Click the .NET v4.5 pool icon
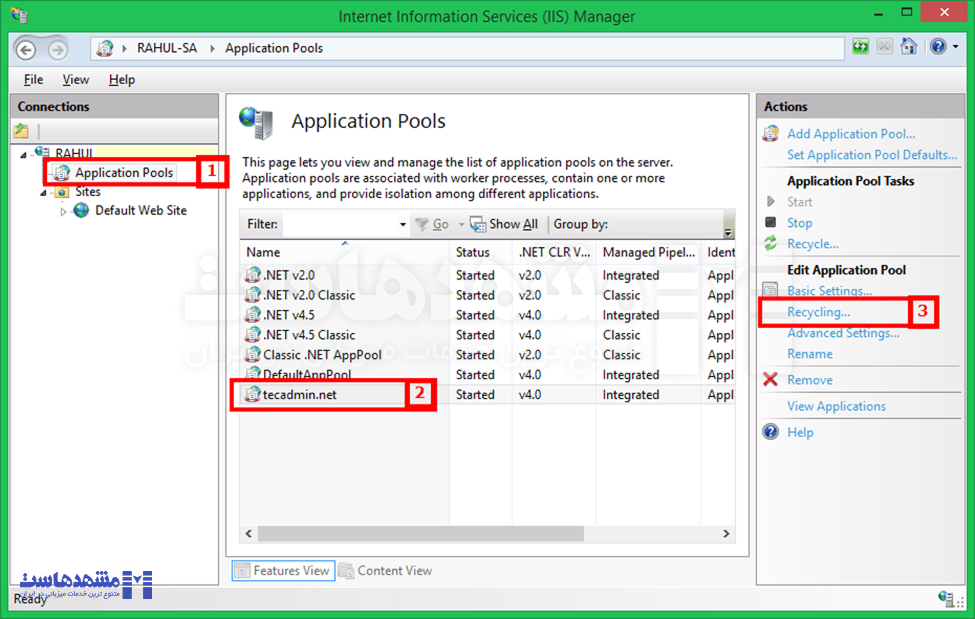This screenshot has height=619, width=975. 252,314
